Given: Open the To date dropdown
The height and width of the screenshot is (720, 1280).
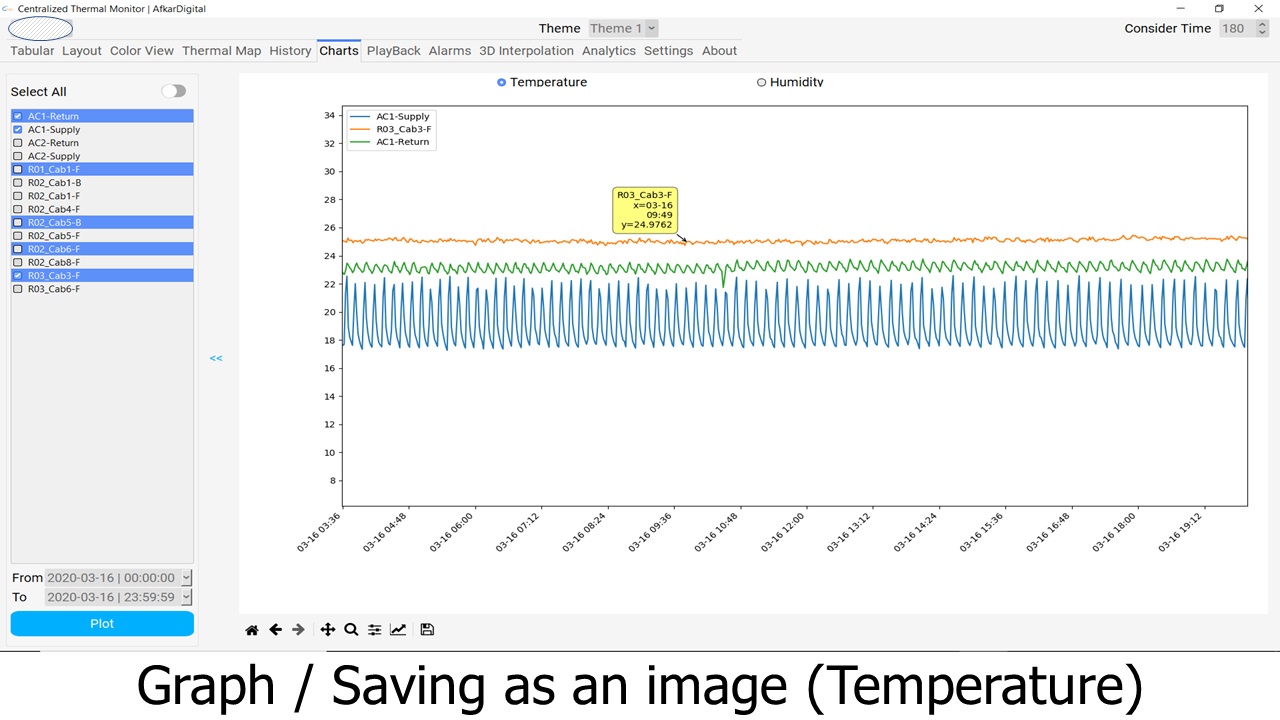Looking at the screenshot, I should tap(186, 597).
